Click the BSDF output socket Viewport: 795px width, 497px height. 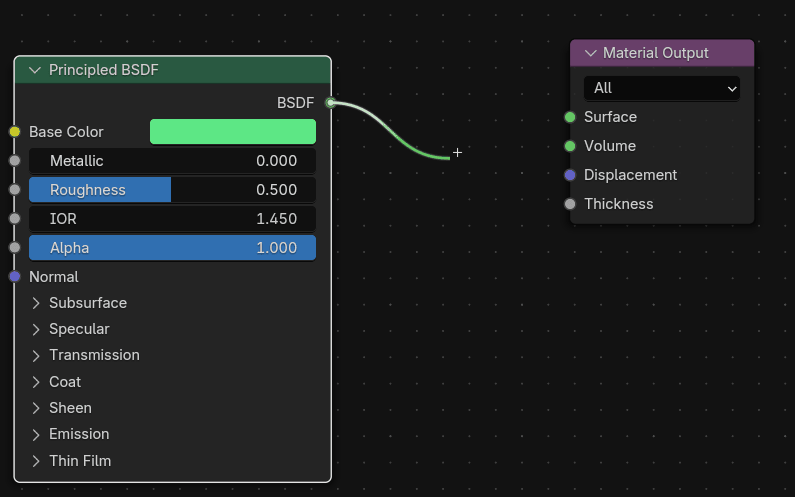pyautogui.click(x=330, y=103)
